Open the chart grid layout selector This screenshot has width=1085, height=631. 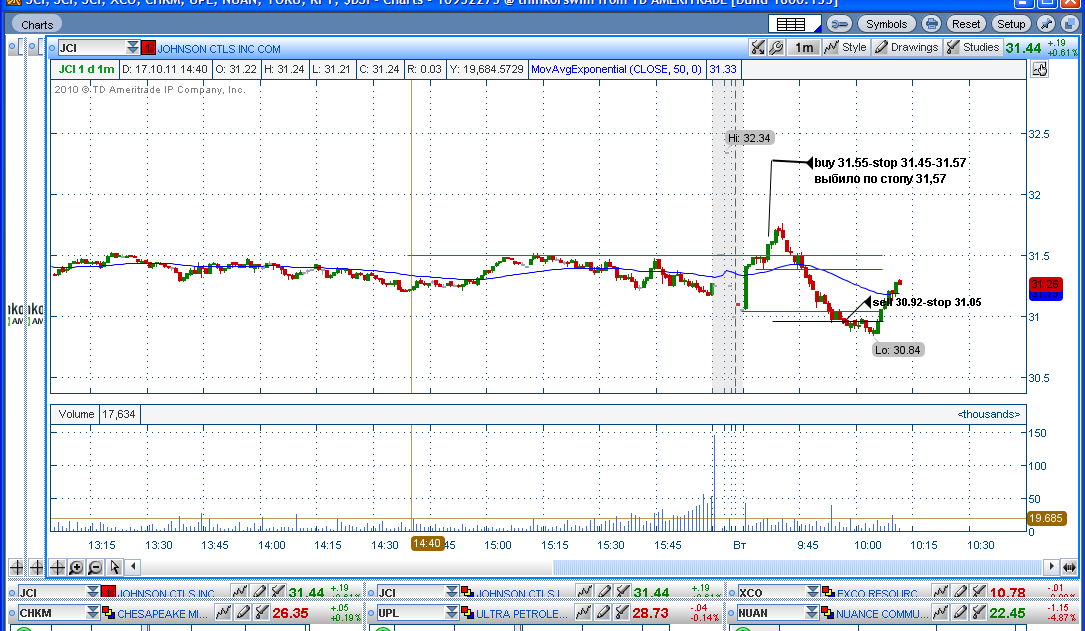point(795,24)
